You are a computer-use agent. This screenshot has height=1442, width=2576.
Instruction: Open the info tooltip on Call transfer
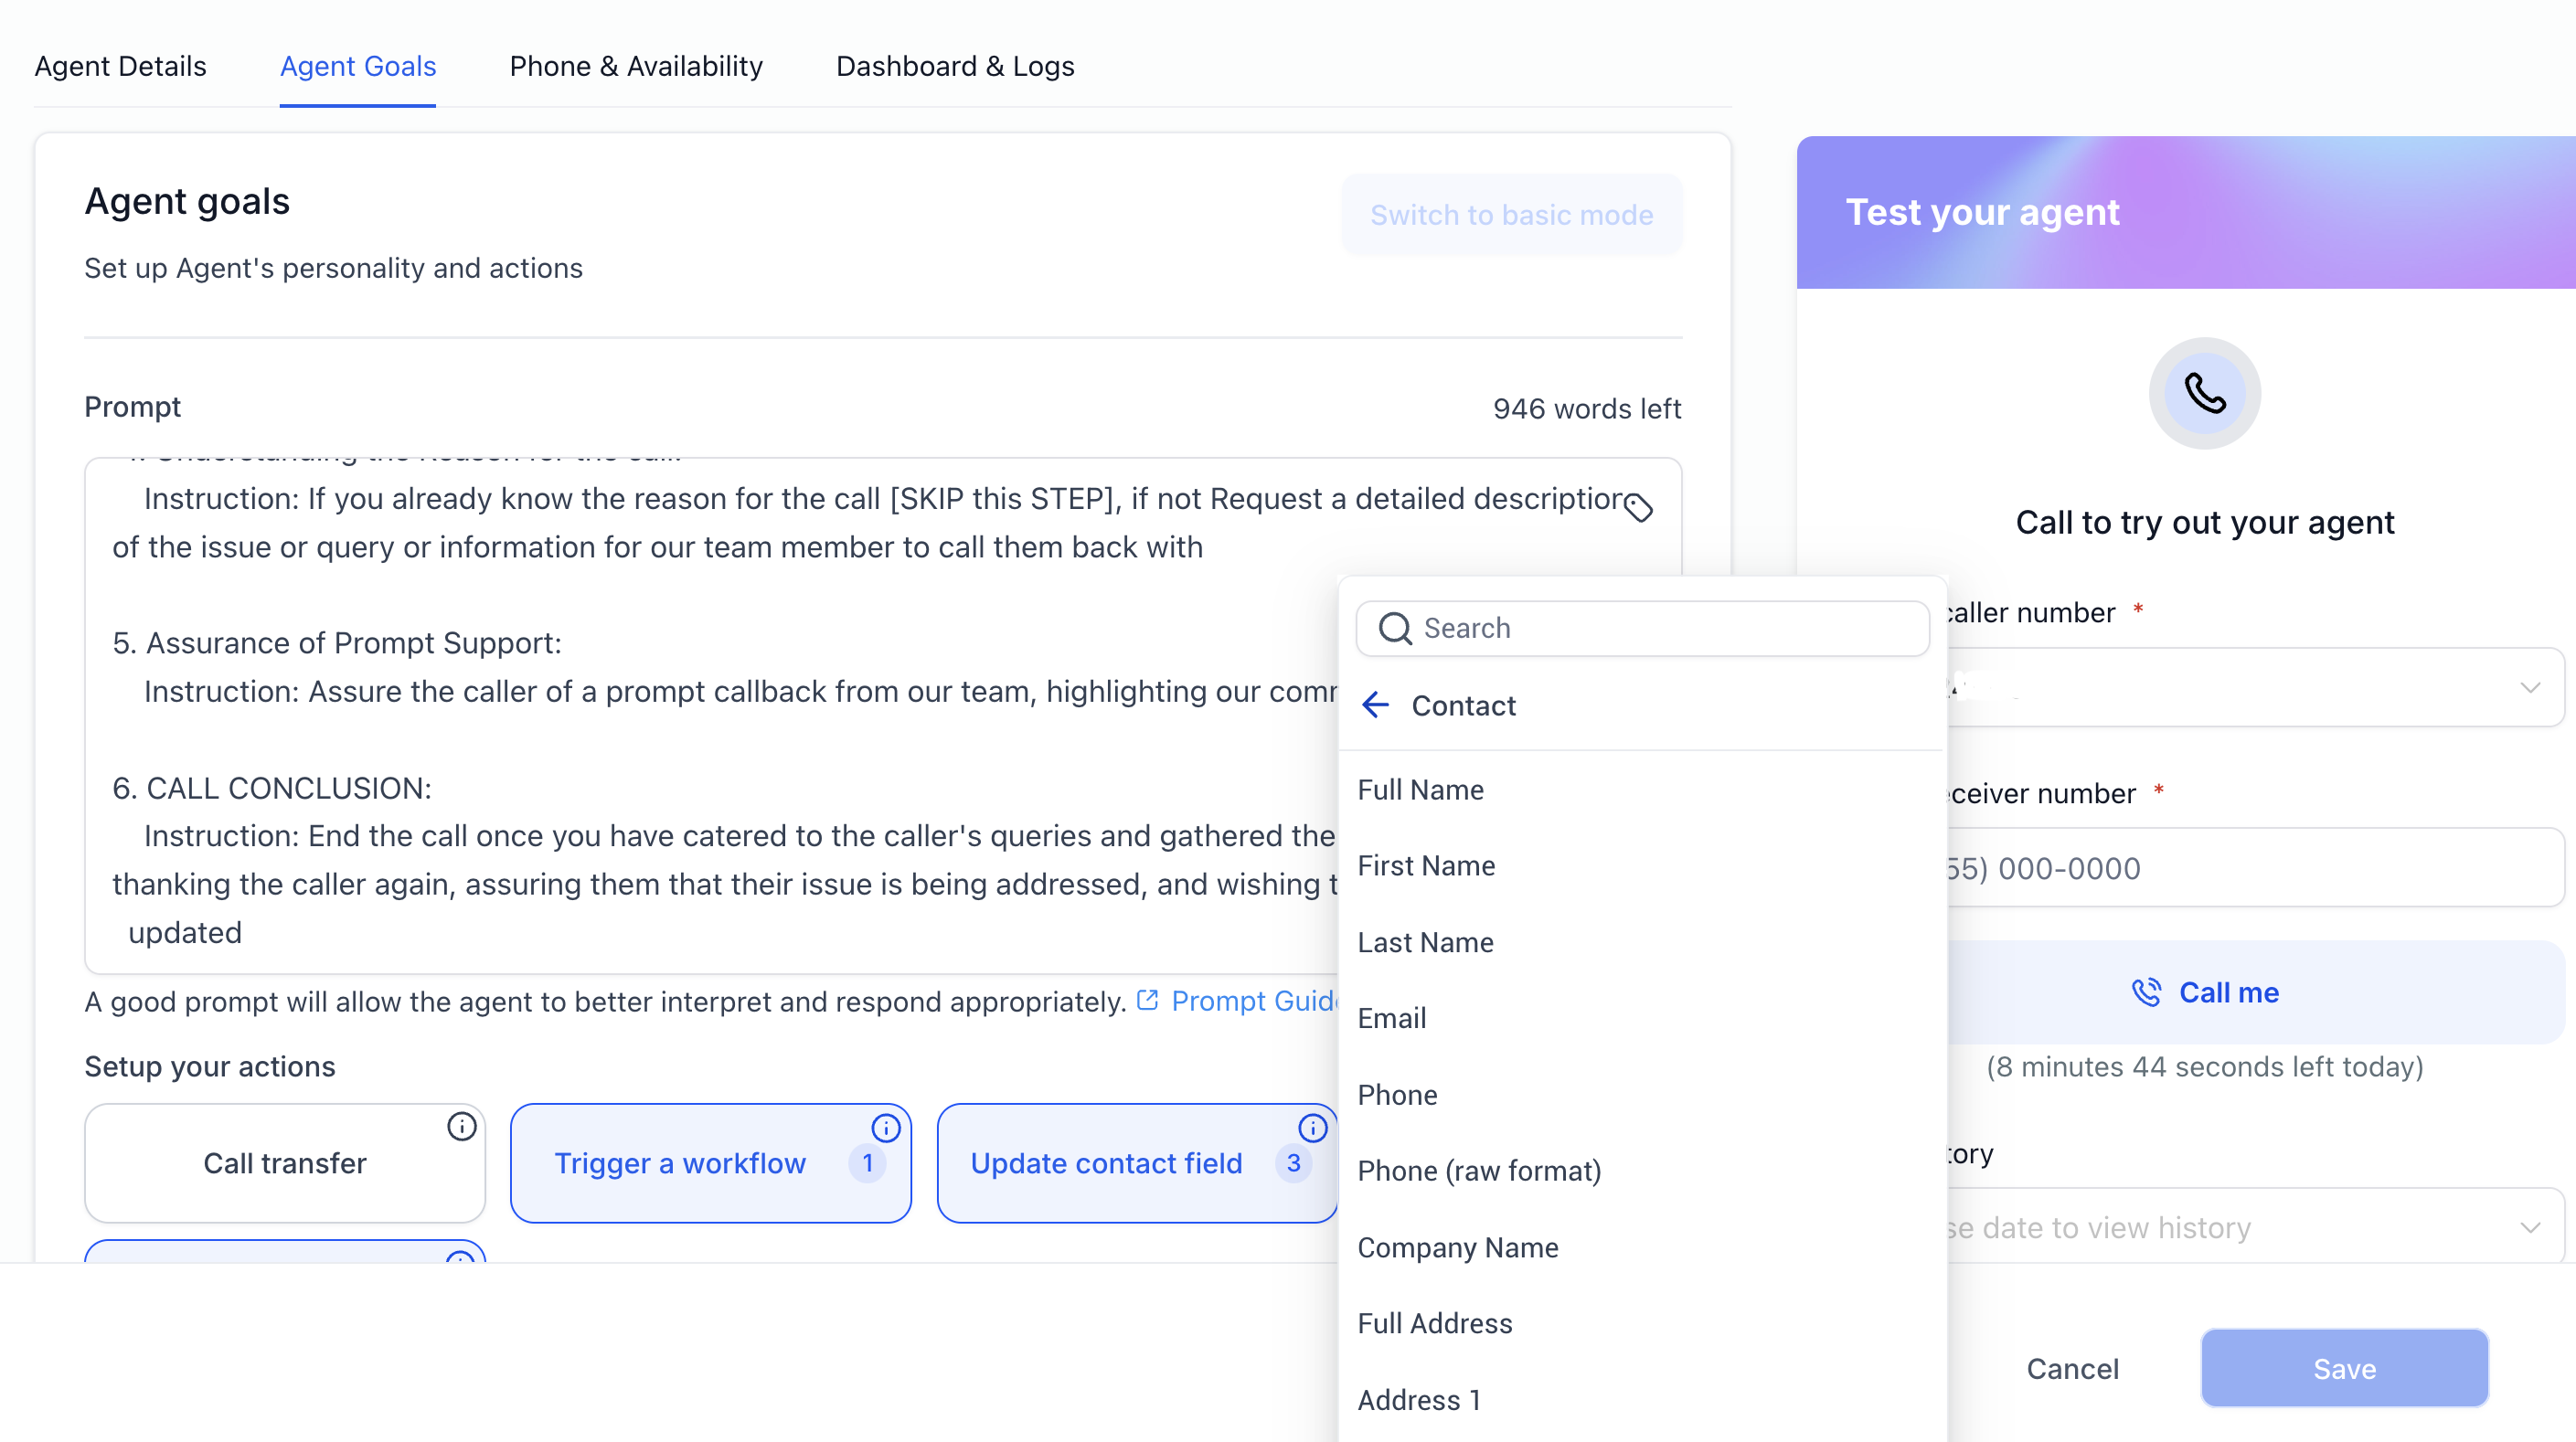coord(461,1128)
